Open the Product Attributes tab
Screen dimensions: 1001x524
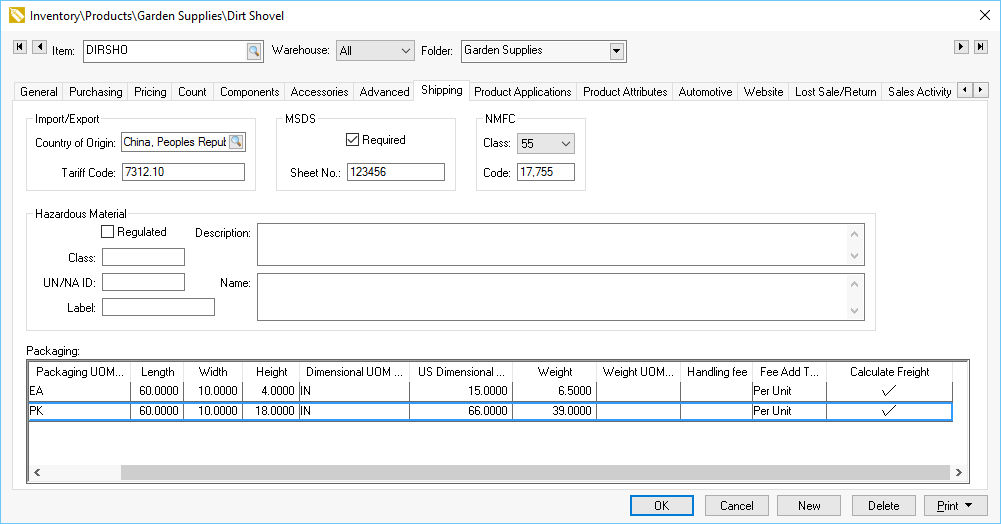click(625, 92)
